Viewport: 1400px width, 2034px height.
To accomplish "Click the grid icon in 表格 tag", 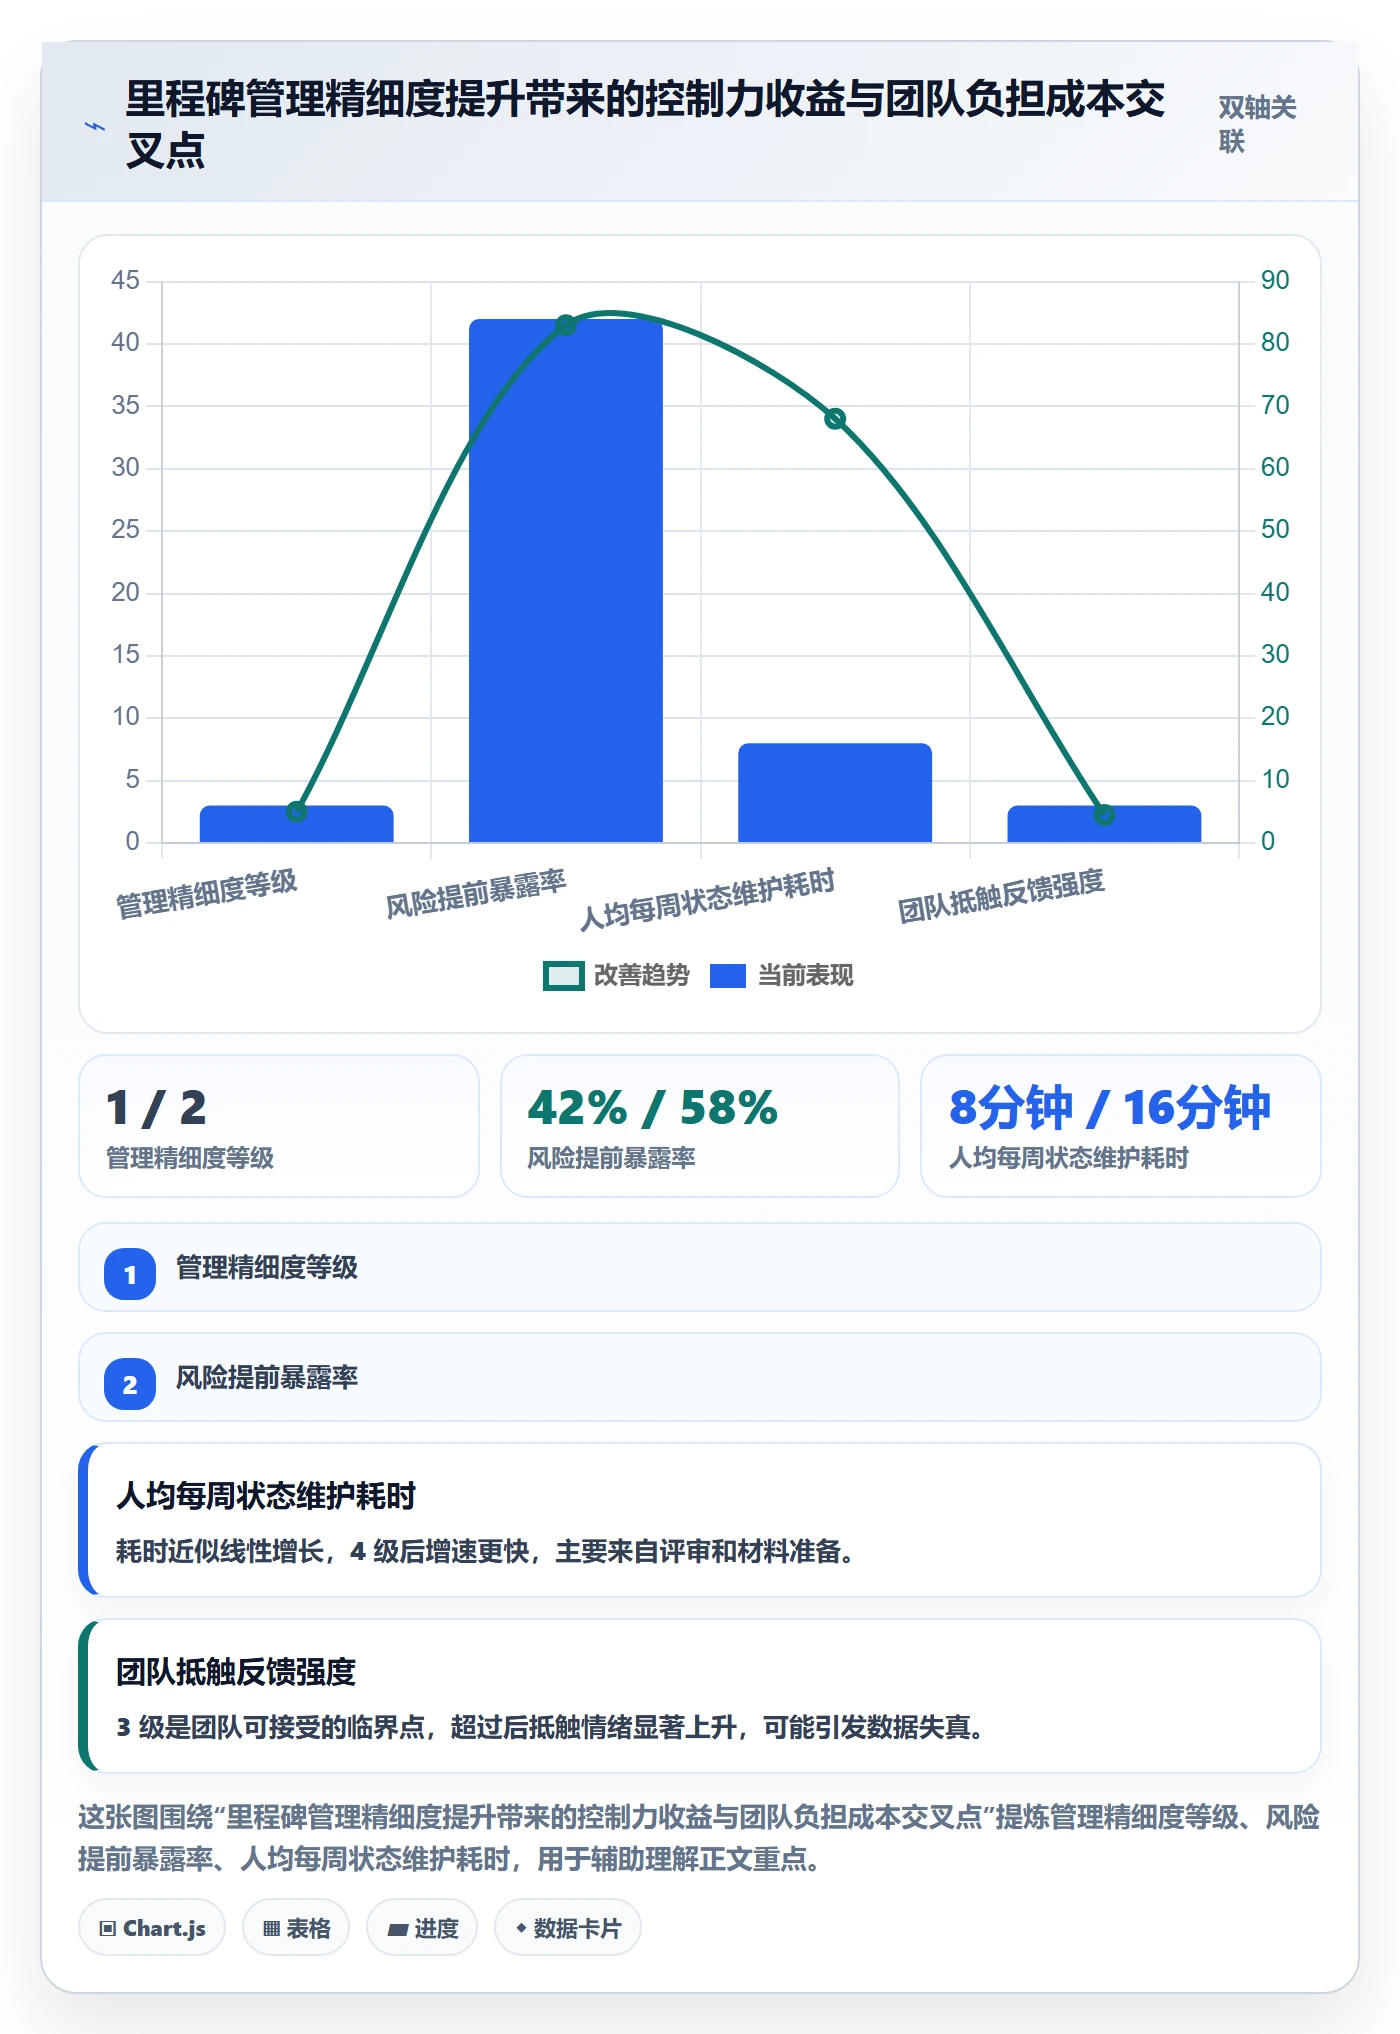I will (x=271, y=1929).
